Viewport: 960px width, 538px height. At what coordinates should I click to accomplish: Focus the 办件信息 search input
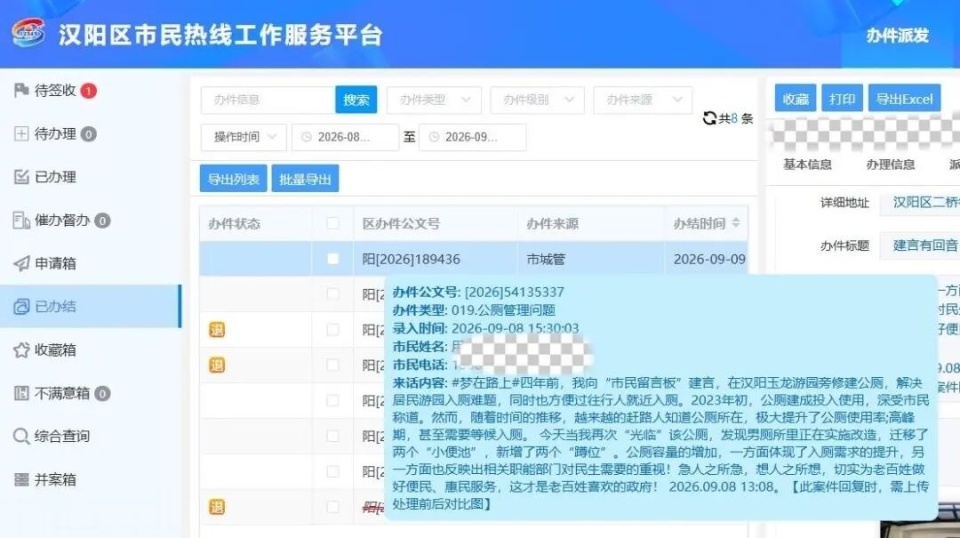click(268, 100)
